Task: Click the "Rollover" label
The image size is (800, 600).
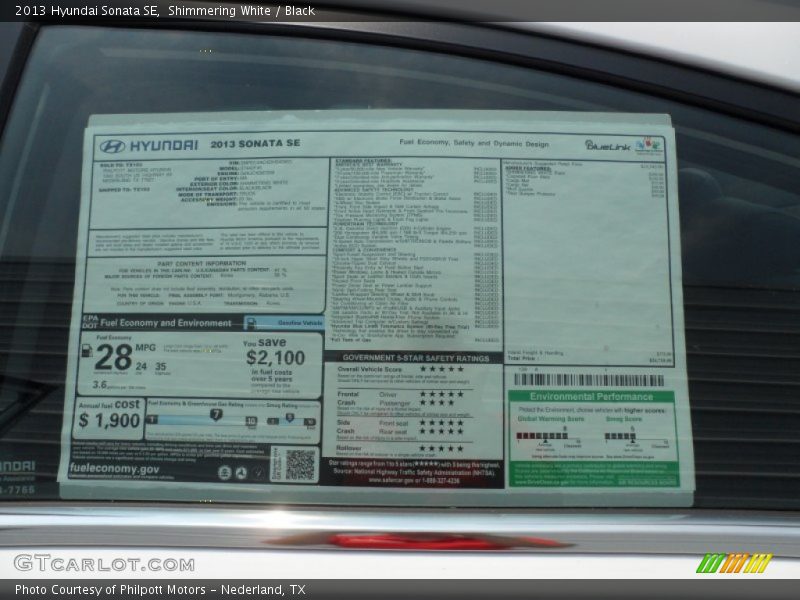Action: click(349, 448)
